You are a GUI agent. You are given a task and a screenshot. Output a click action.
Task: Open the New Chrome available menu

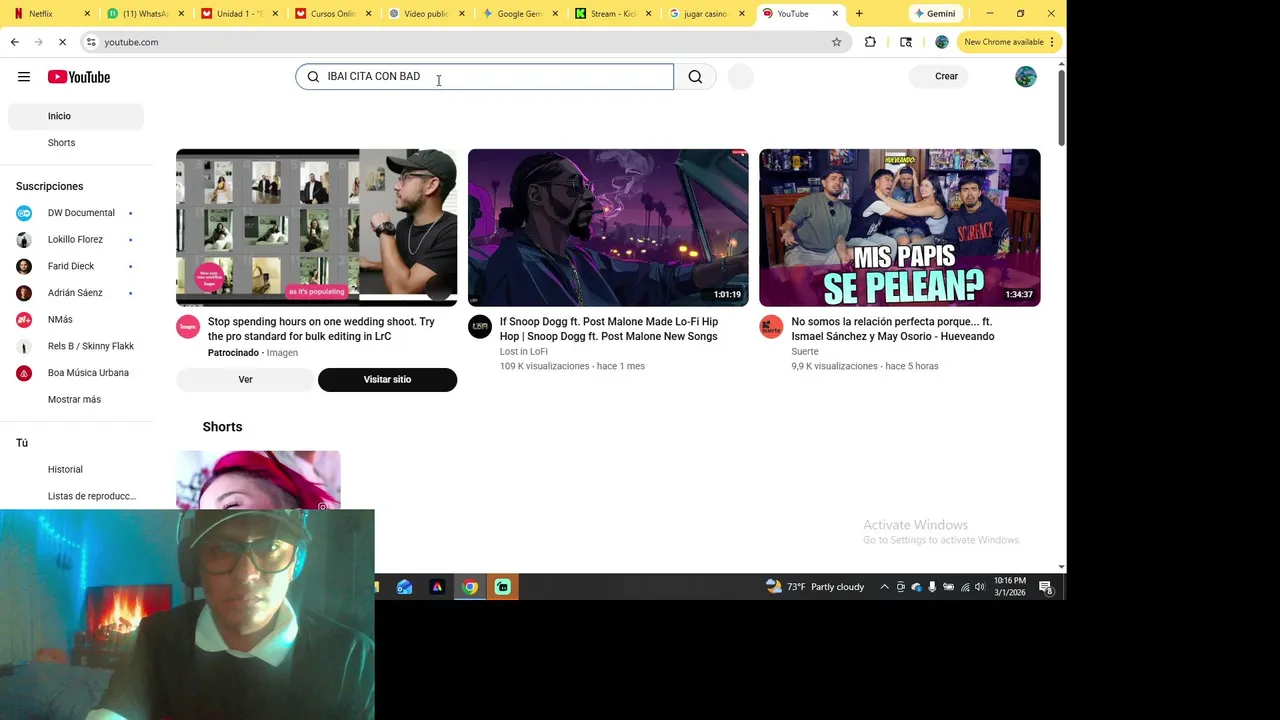click(1008, 42)
